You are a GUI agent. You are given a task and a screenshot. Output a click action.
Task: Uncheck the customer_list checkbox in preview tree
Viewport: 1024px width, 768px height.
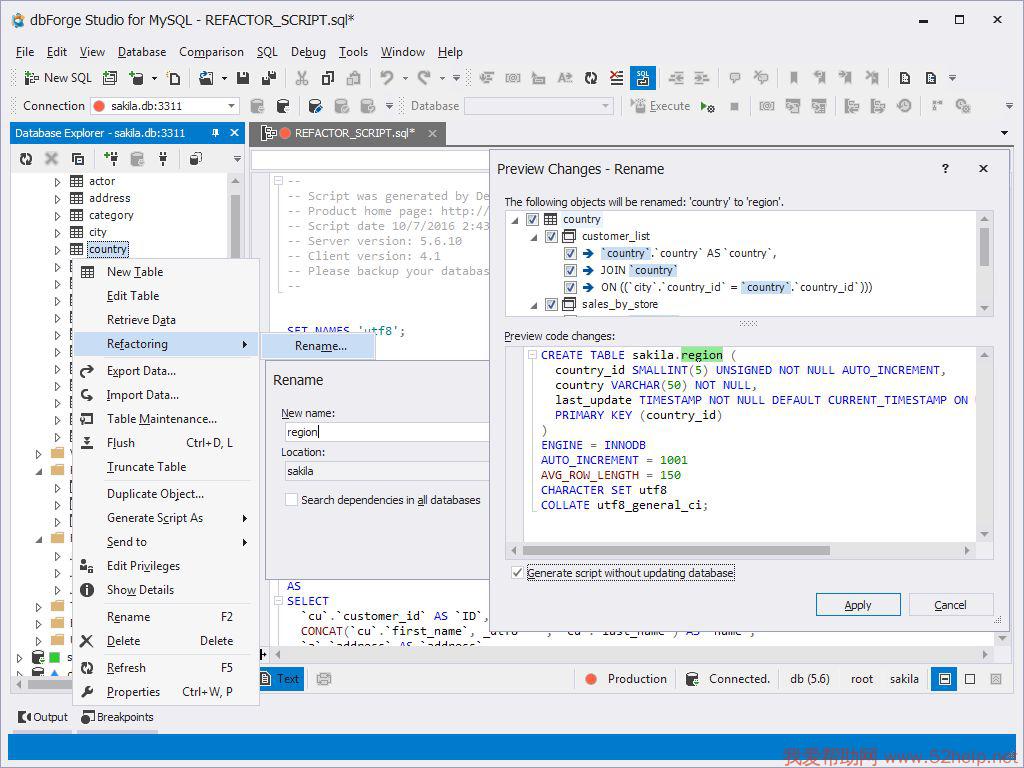pyautogui.click(x=551, y=237)
